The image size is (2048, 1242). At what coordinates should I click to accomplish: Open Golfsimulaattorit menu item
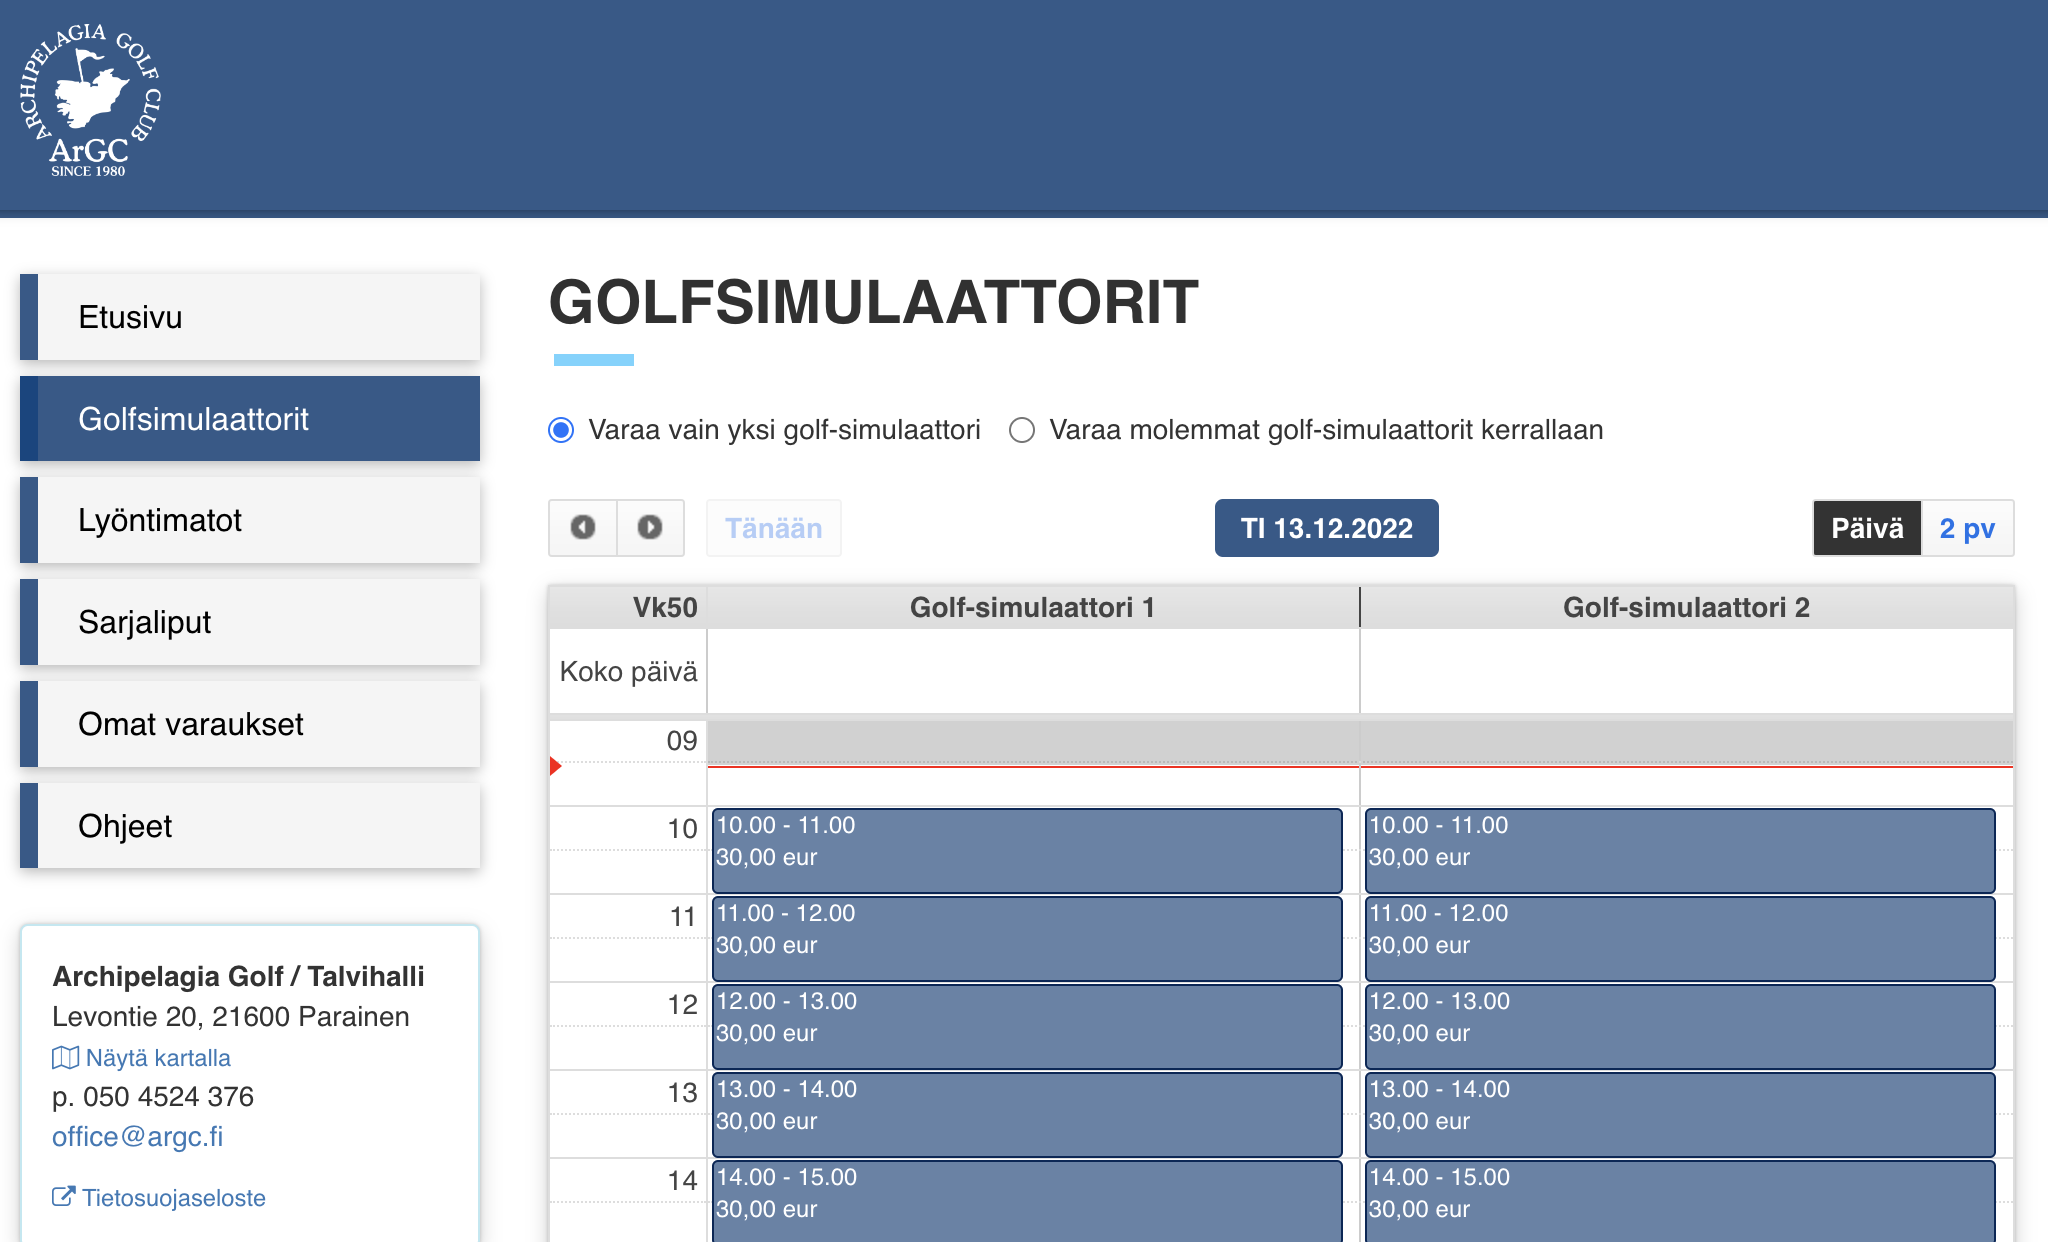click(250, 419)
